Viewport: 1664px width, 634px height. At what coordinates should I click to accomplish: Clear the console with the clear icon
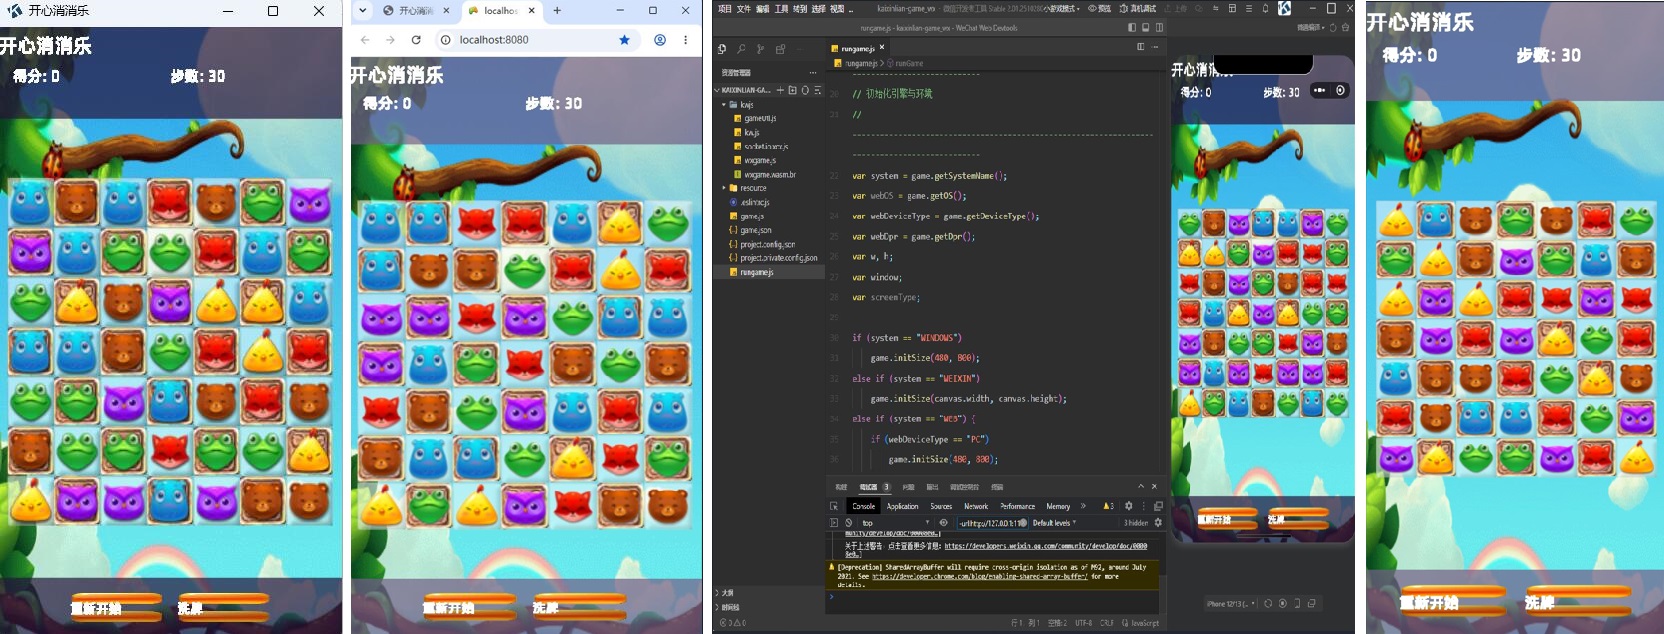tap(848, 522)
